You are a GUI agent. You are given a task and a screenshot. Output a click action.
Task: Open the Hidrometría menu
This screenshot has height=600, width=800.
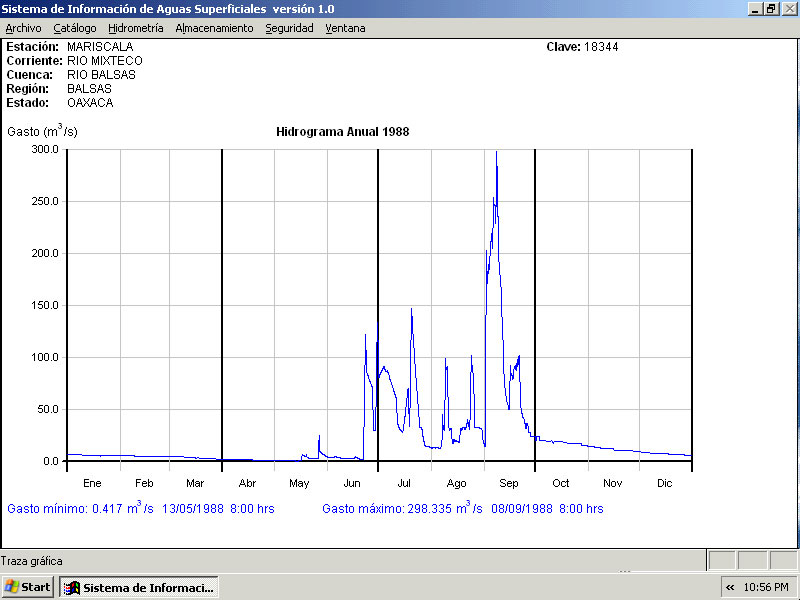click(135, 28)
